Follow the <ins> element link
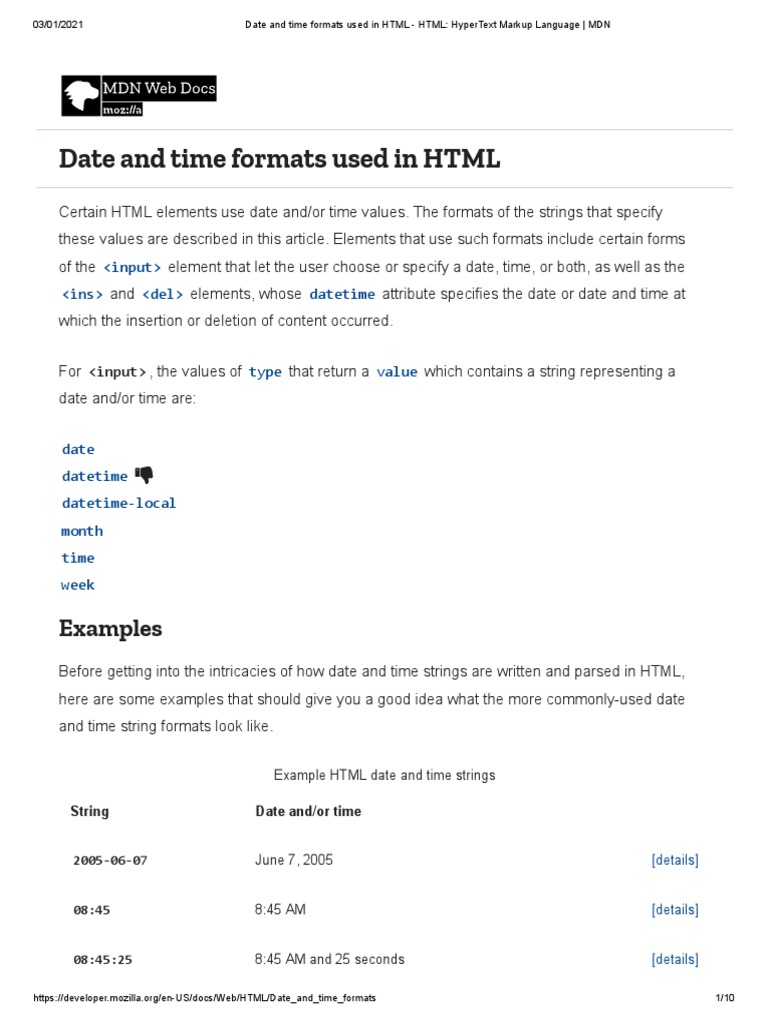The image size is (768, 1024). [x=82, y=294]
